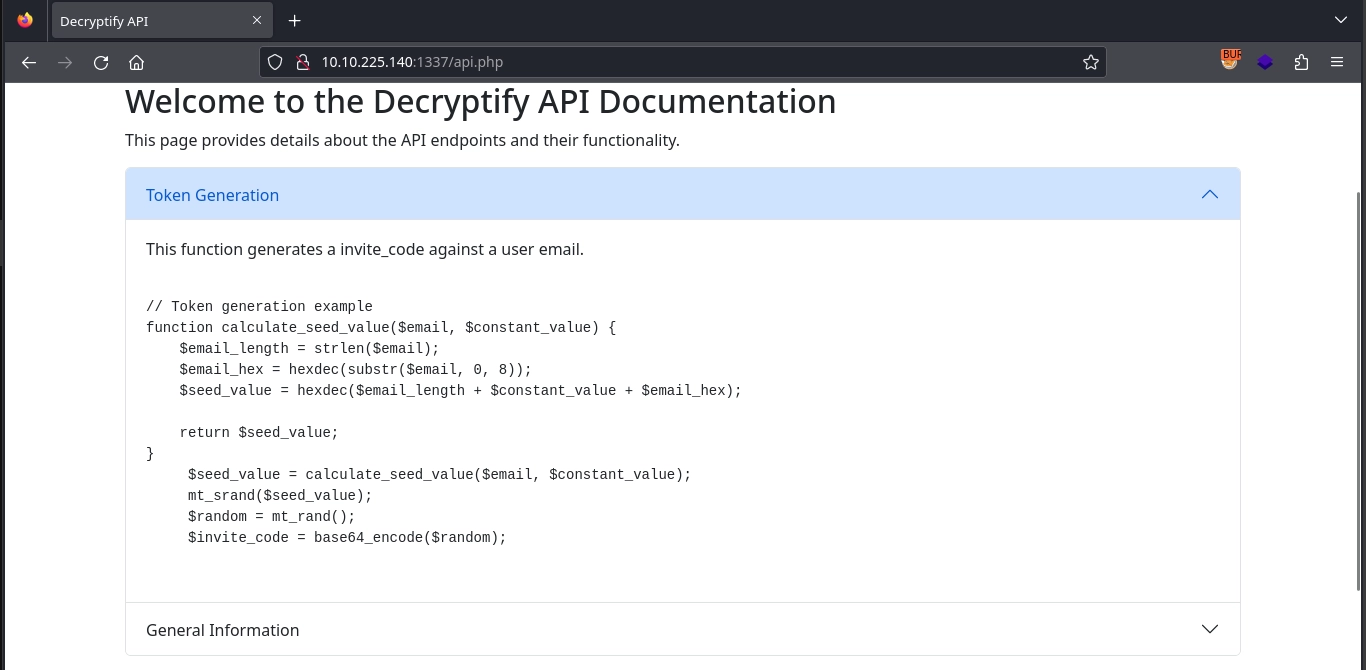The width and height of the screenshot is (1366, 670).
Task: Open the list all tabs dropdown
Action: tap(1341, 21)
